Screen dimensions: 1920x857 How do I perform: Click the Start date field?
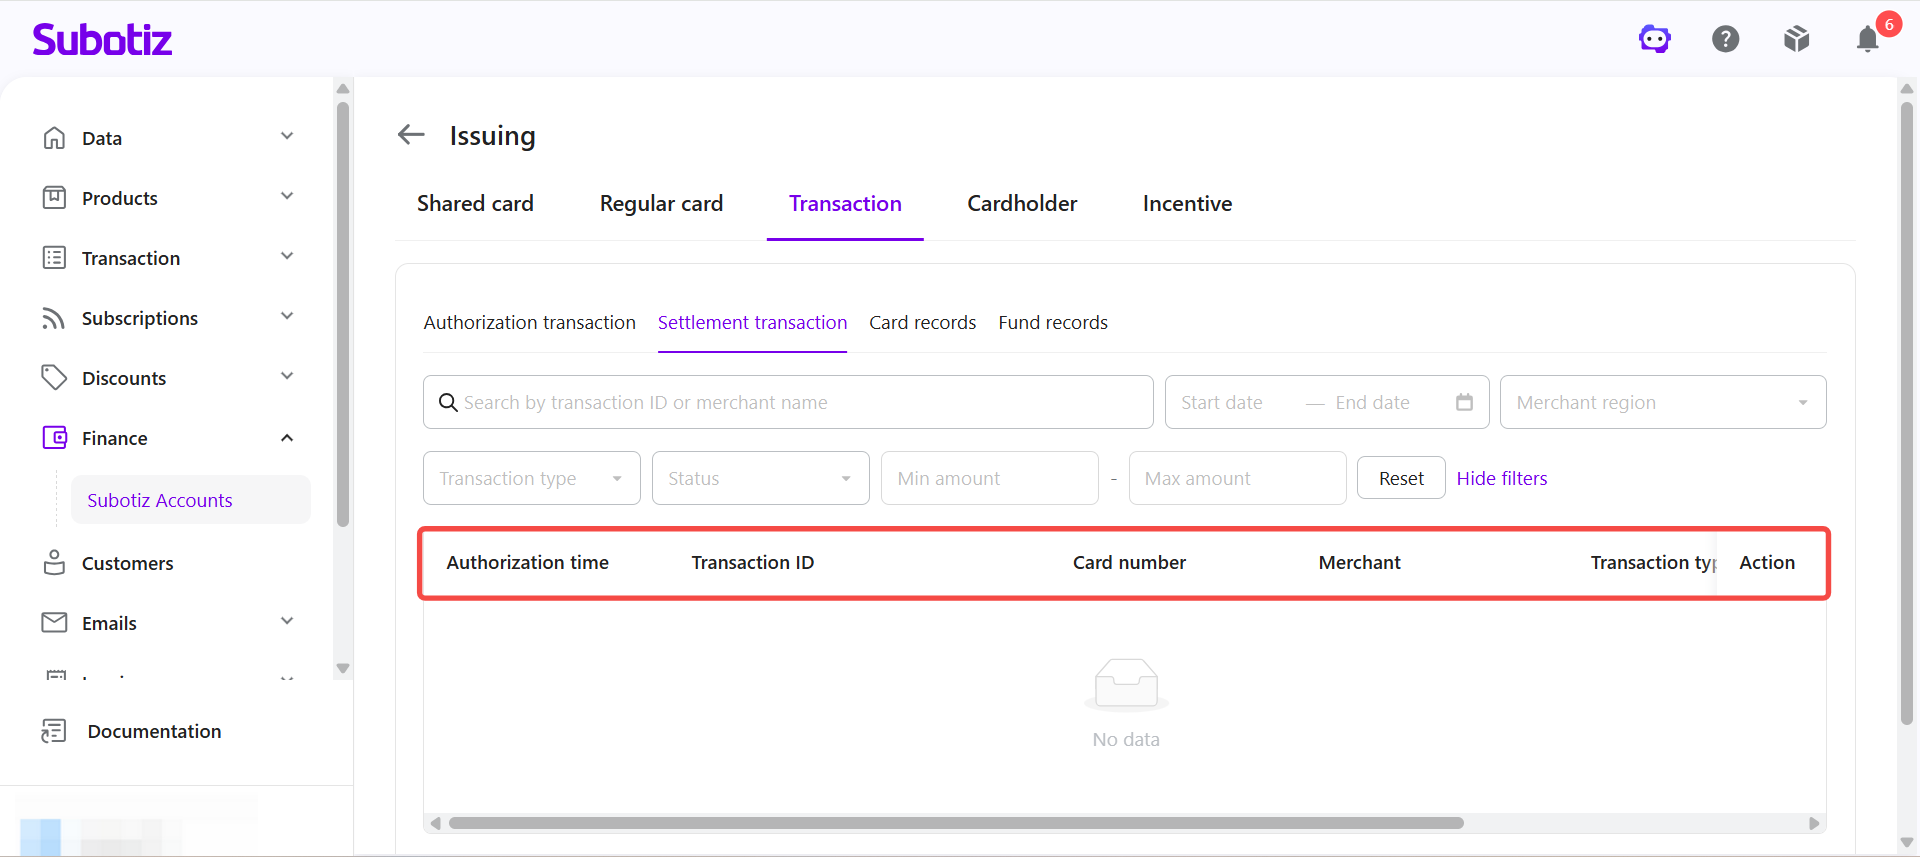tap(1222, 402)
